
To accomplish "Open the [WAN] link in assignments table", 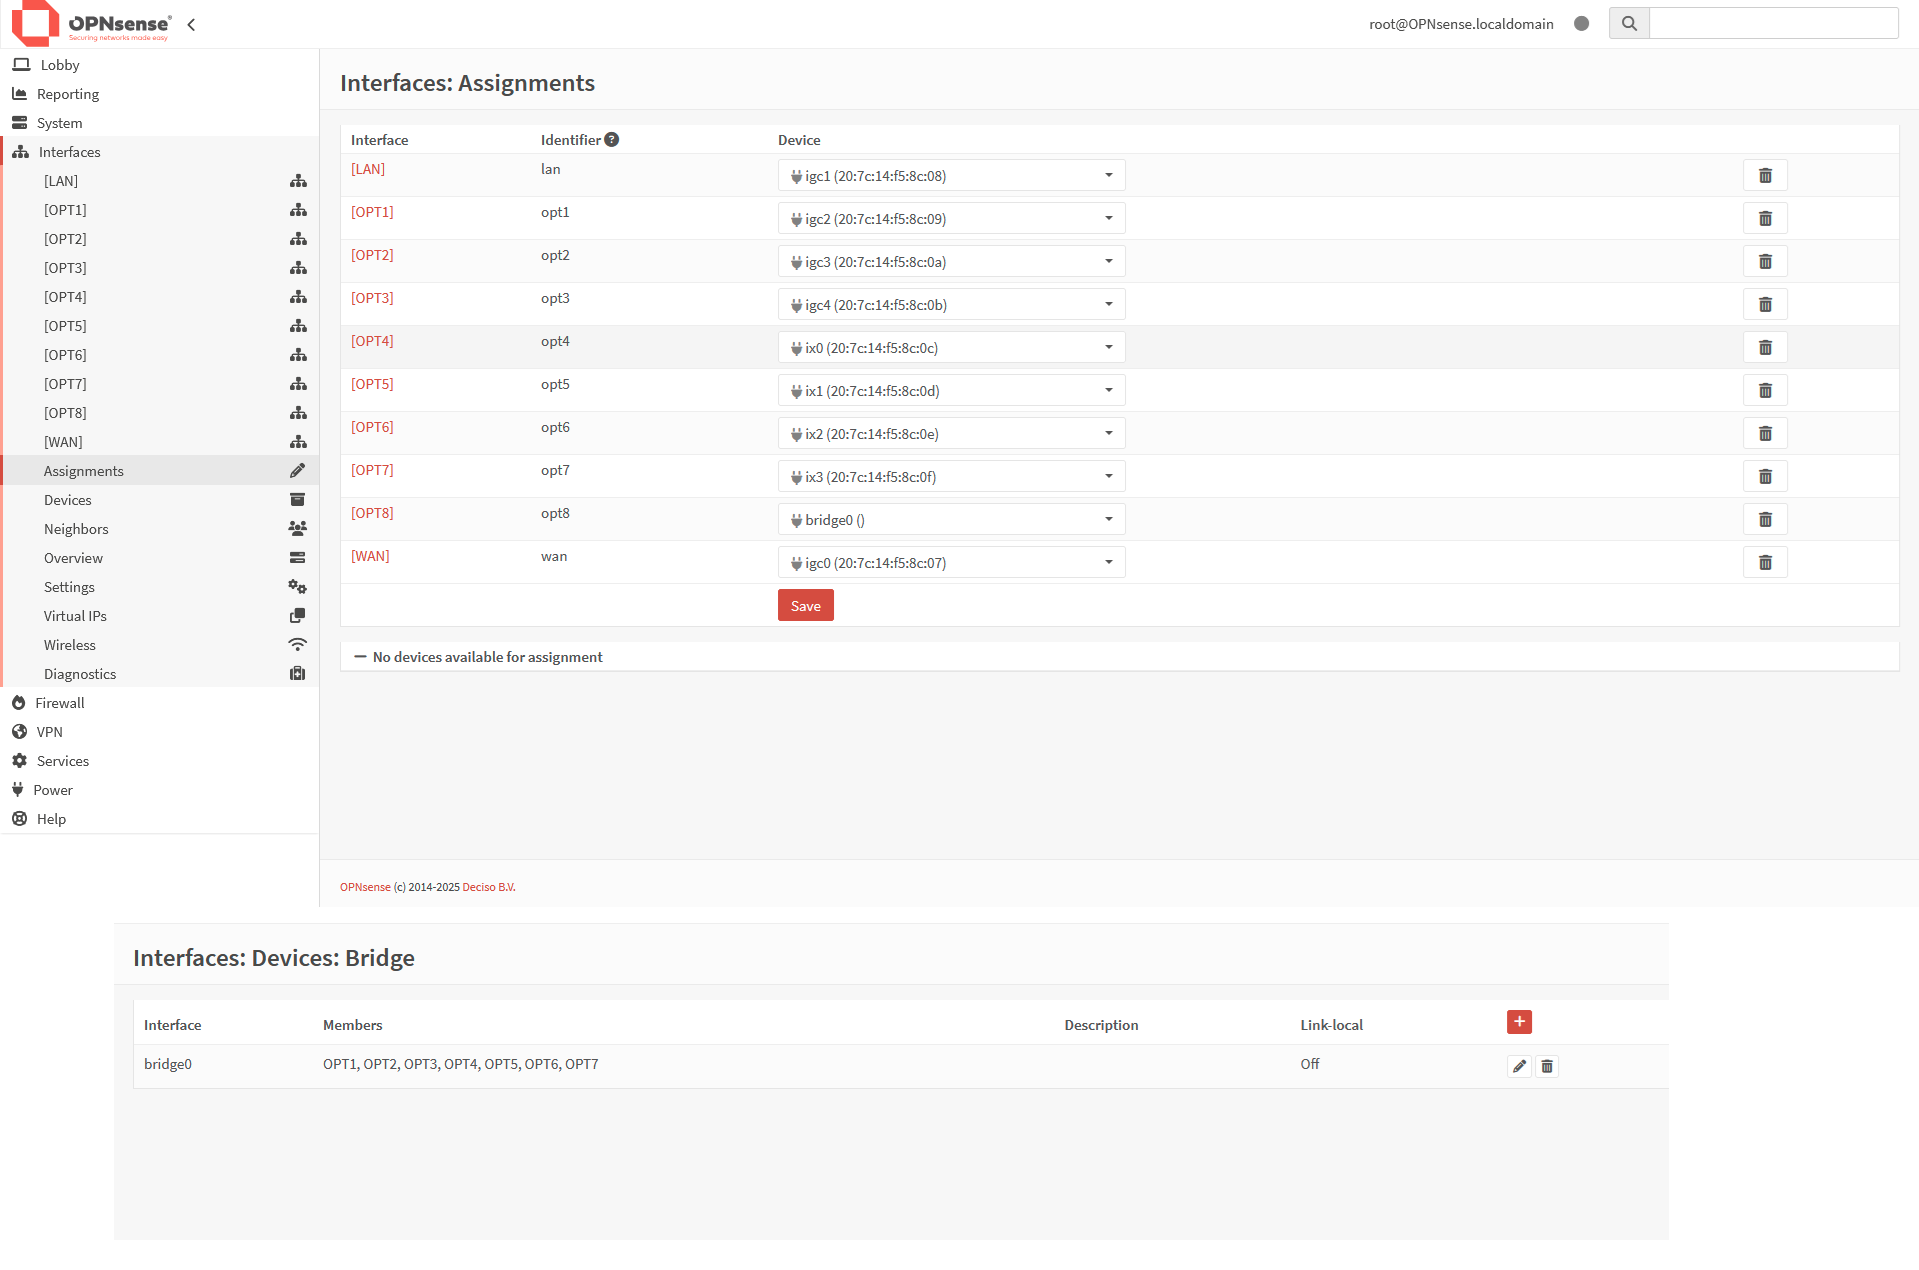I will (x=370, y=556).
